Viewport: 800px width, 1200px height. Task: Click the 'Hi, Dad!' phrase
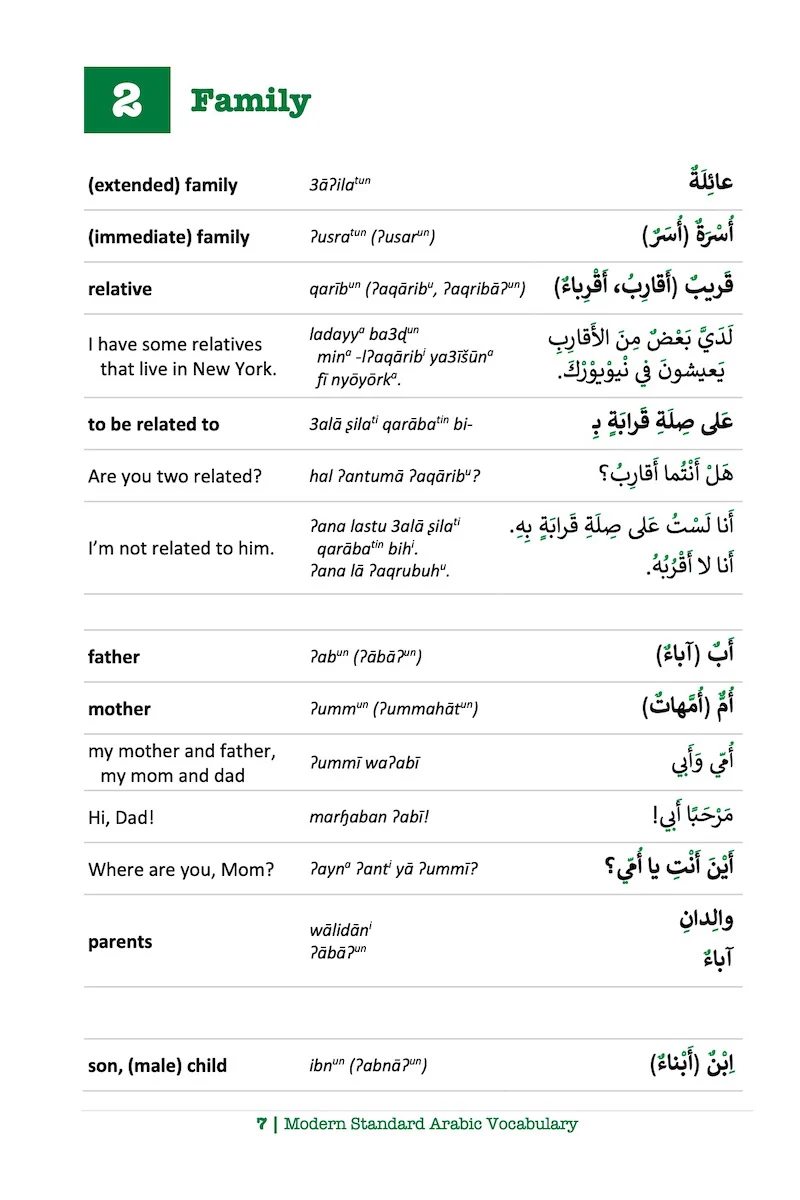[121, 817]
